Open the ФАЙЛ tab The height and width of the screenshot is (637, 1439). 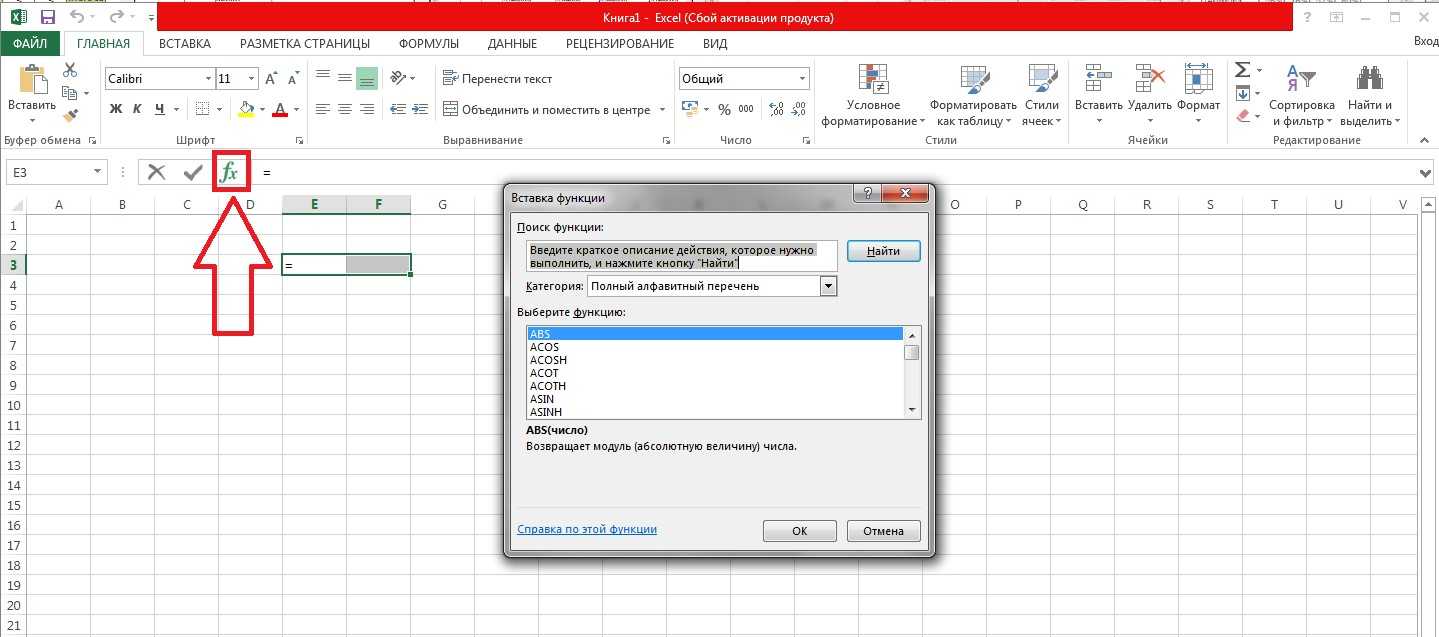pos(30,43)
